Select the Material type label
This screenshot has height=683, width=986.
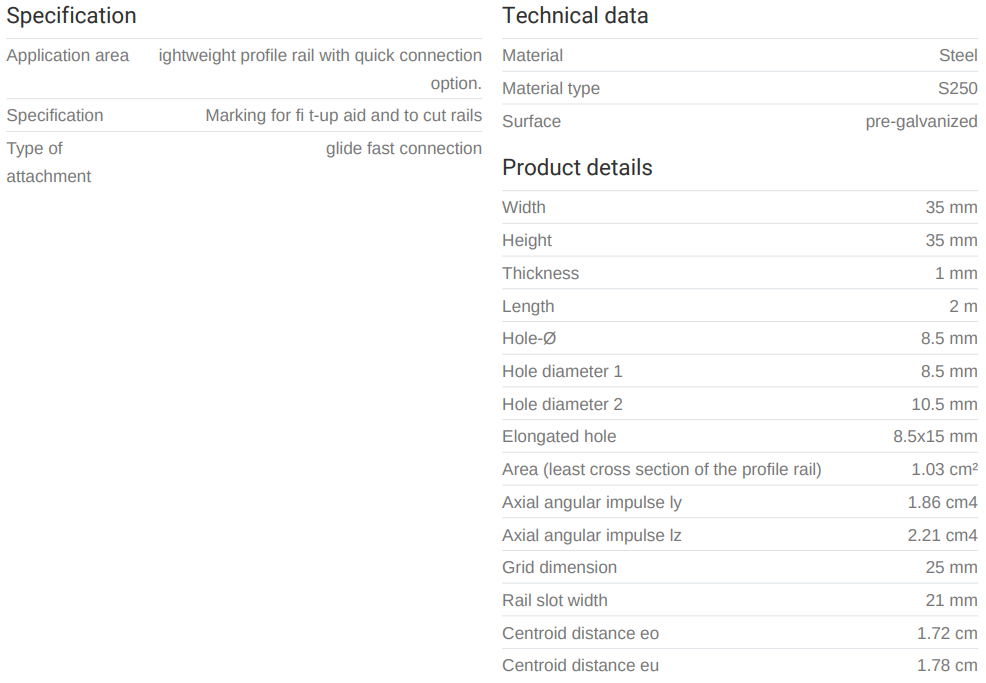point(551,89)
